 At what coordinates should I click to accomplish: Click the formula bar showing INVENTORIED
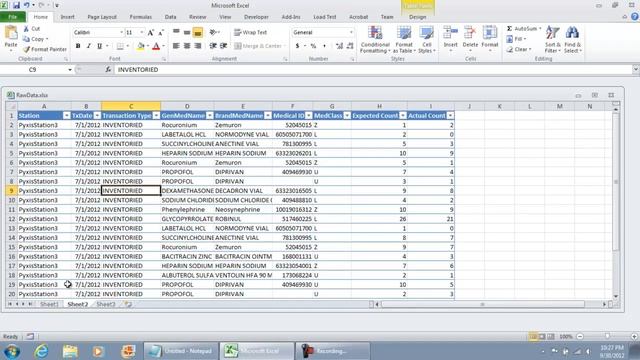pos(373,70)
